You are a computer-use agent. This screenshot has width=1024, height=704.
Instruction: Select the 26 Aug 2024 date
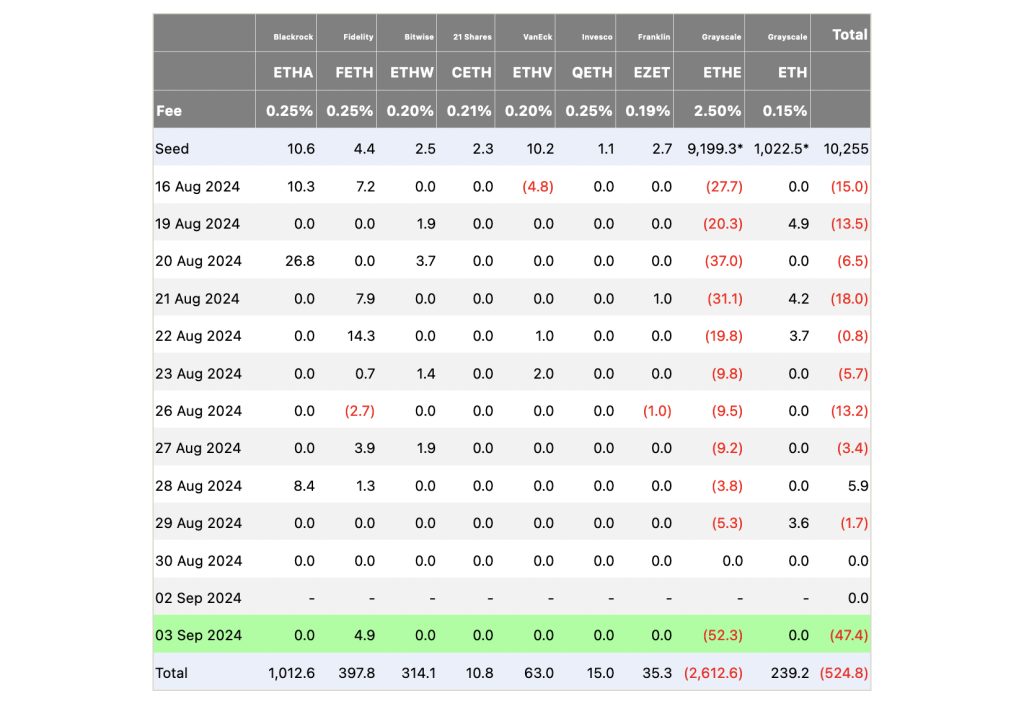[x=199, y=411]
